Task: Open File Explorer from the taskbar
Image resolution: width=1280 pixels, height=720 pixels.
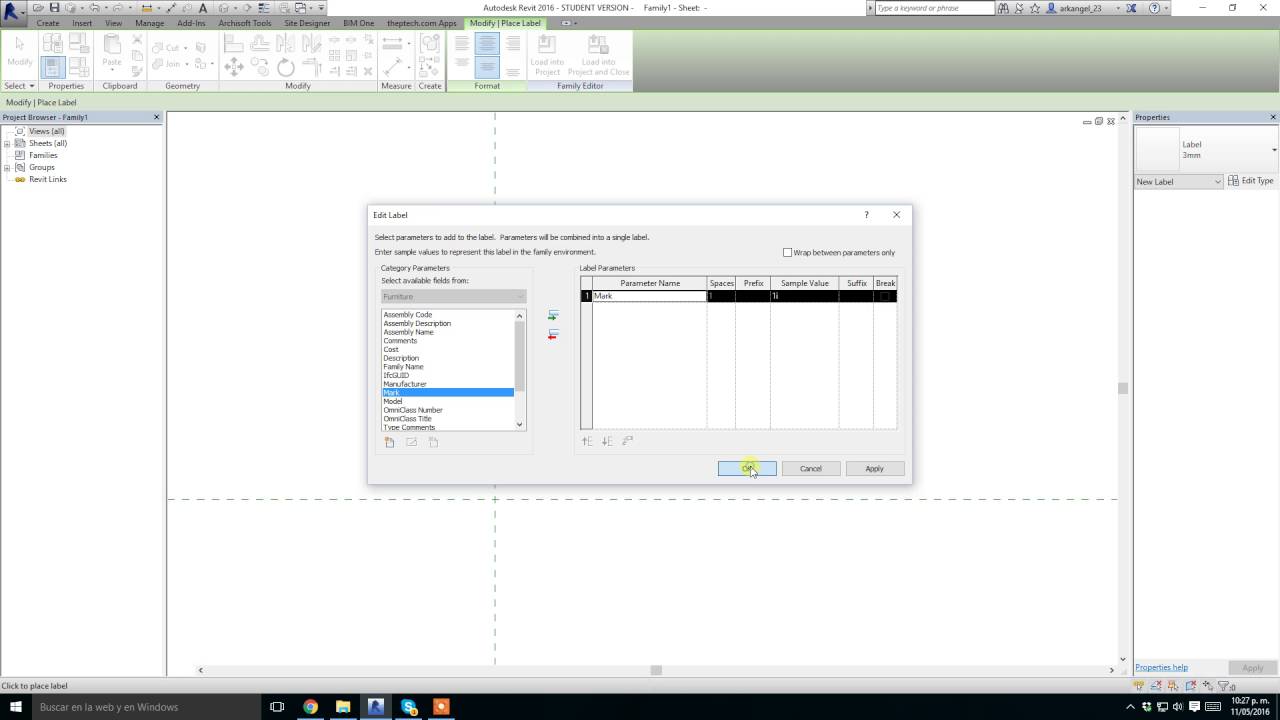Action: click(x=343, y=707)
